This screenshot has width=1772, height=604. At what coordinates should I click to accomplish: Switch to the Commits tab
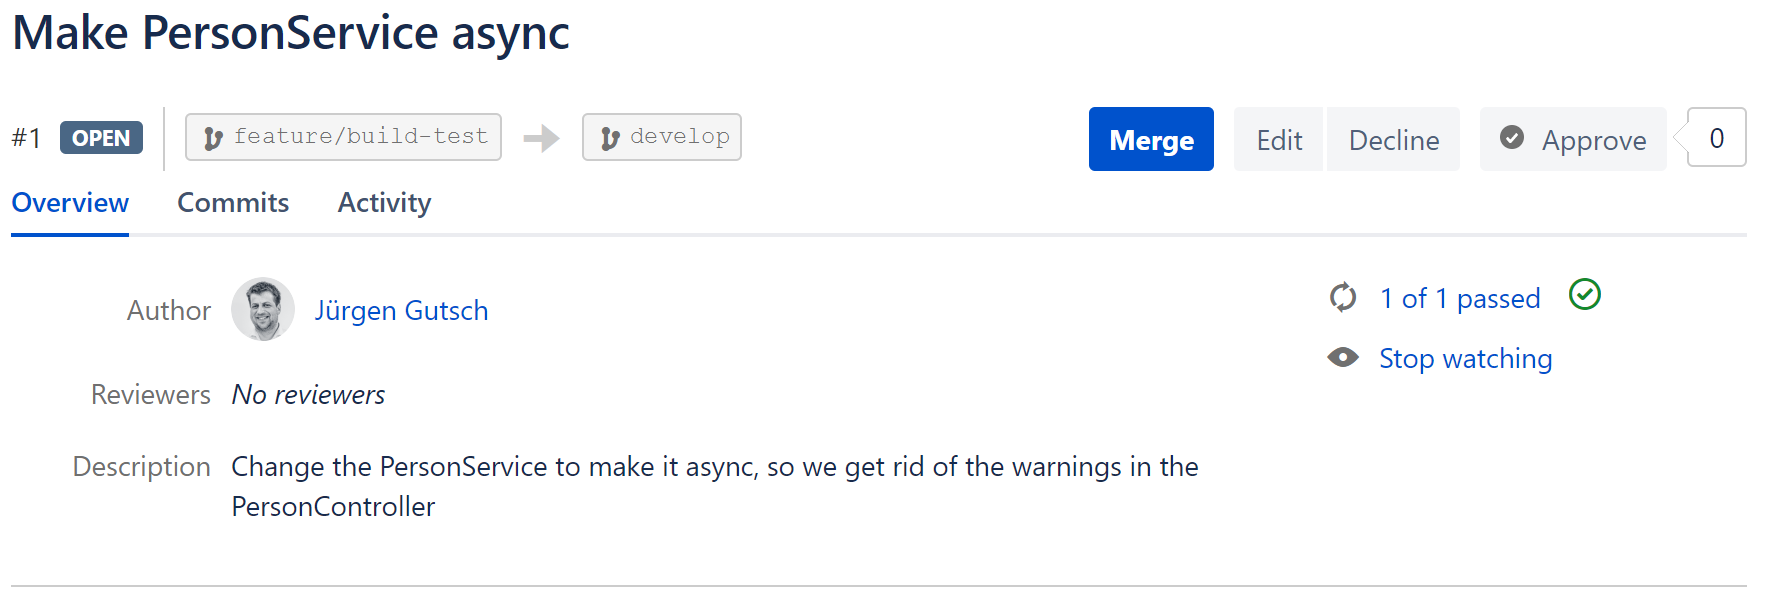coord(233,203)
